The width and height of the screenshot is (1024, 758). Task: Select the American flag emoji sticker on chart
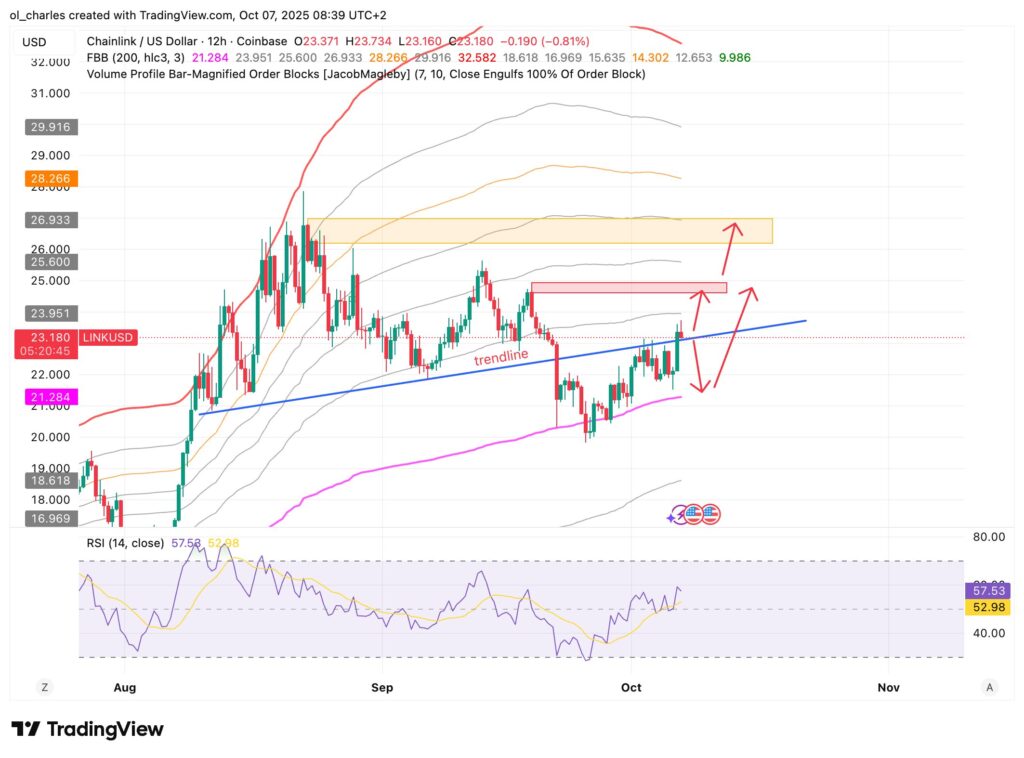coord(693,514)
